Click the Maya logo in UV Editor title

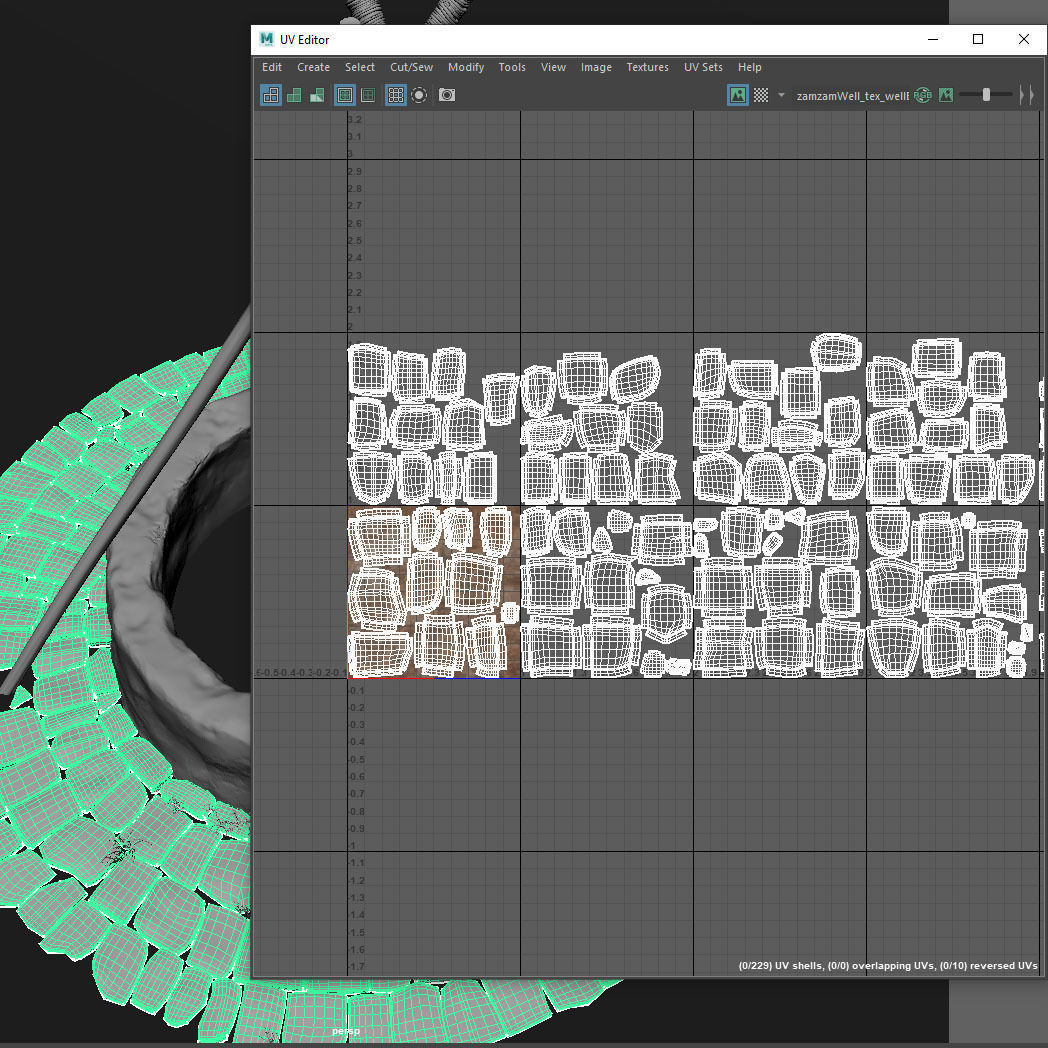pyautogui.click(x=267, y=39)
